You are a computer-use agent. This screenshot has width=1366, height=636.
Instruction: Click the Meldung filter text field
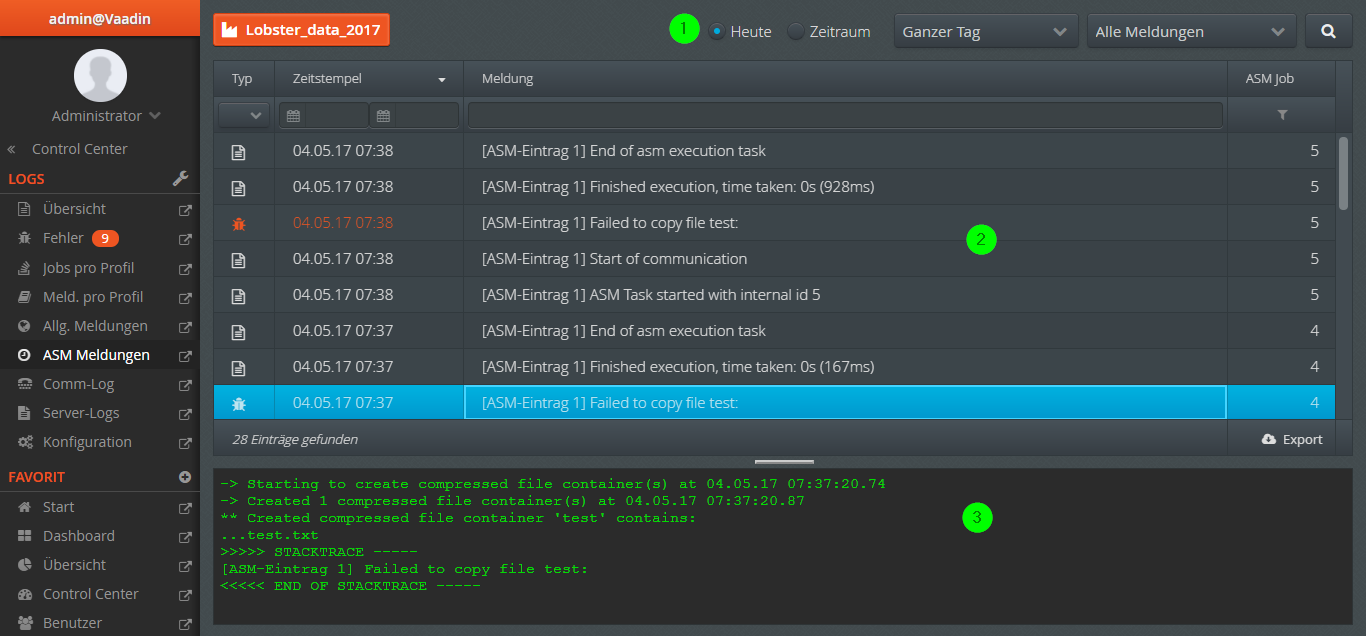845,115
